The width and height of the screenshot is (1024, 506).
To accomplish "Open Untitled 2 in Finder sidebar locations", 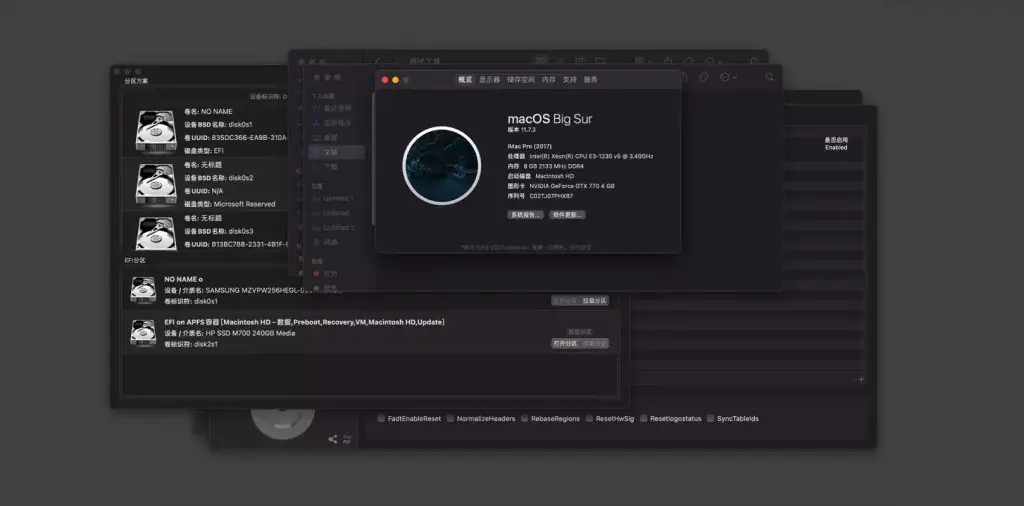I will [339, 228].
